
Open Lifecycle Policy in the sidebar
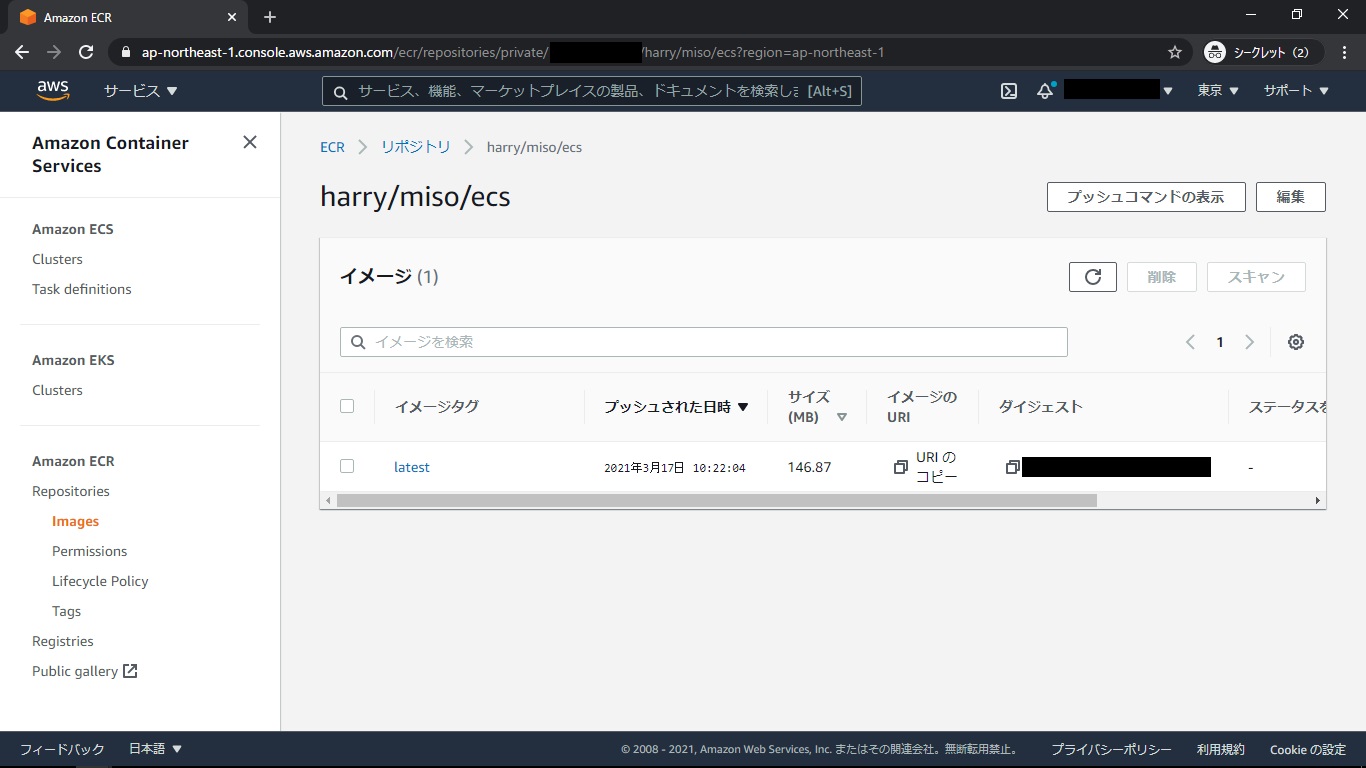tap(100, 581)
